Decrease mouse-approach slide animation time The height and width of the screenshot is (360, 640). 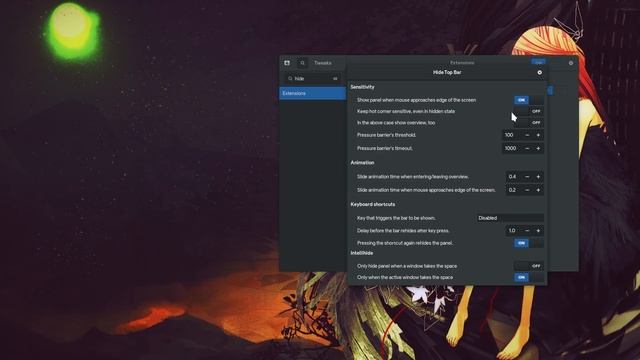coord(527,190)
